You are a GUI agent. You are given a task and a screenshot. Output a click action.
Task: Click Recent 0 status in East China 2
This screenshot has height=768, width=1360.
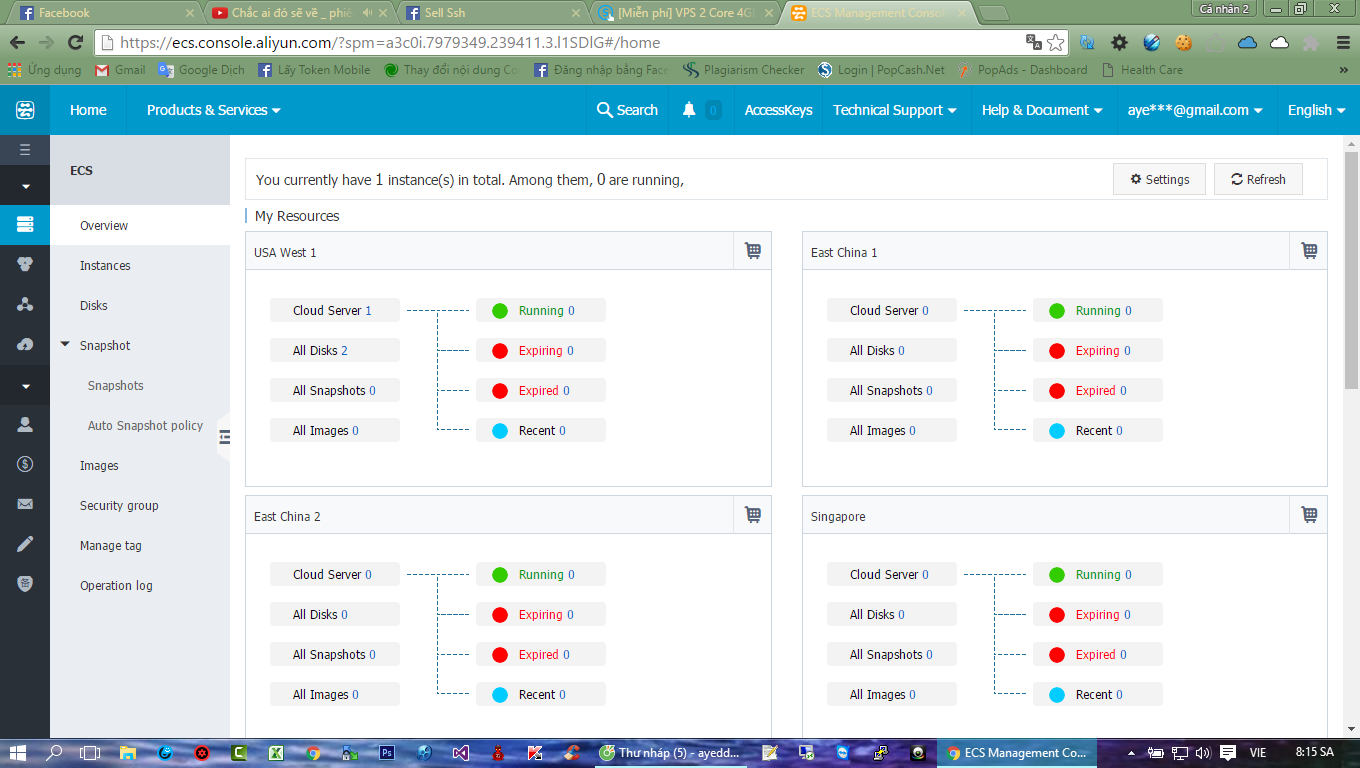(540, 694)
